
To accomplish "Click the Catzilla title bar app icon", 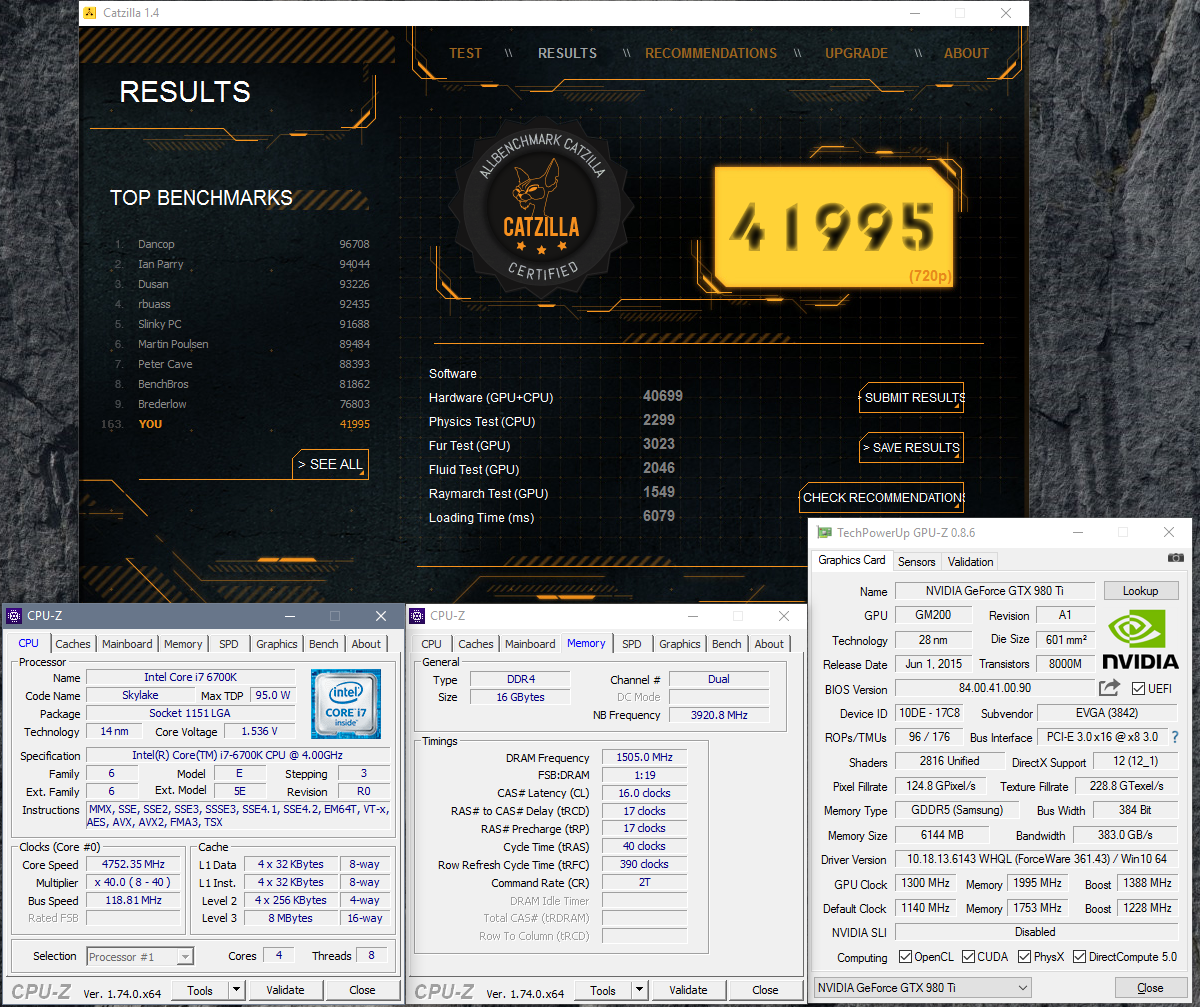I will coord(91,13).
